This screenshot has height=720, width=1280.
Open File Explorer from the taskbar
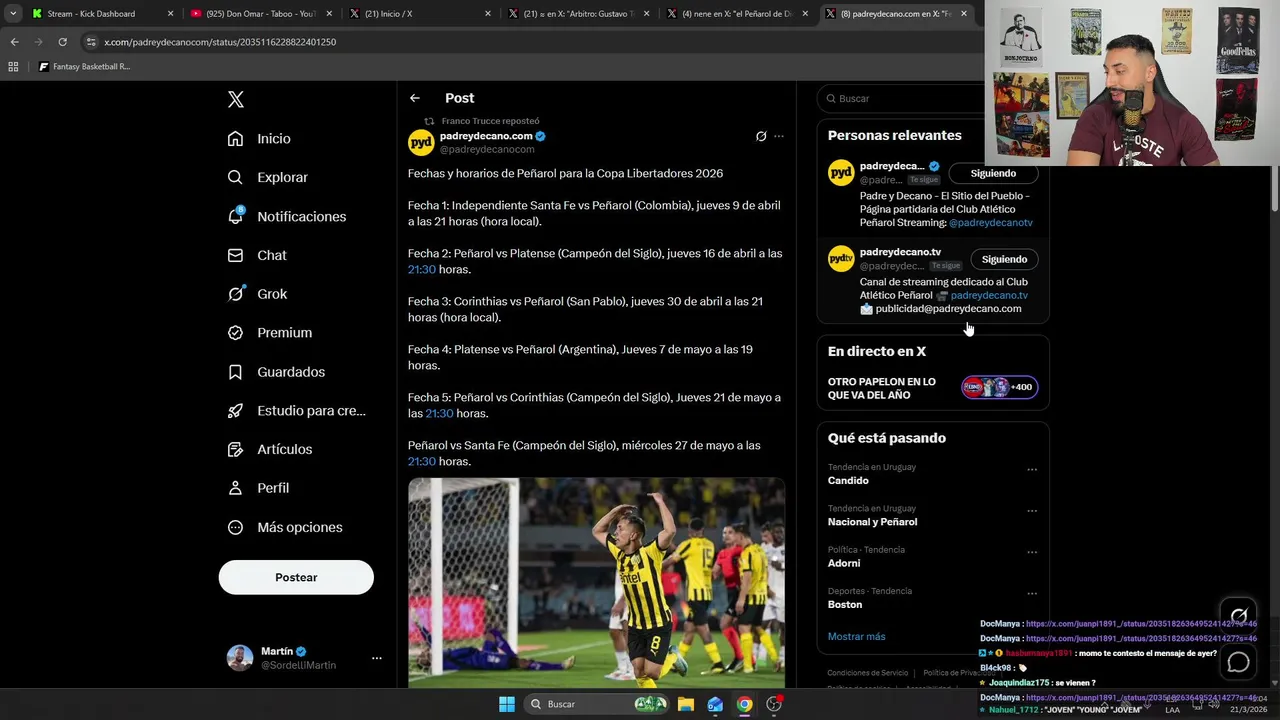(686, 704)
